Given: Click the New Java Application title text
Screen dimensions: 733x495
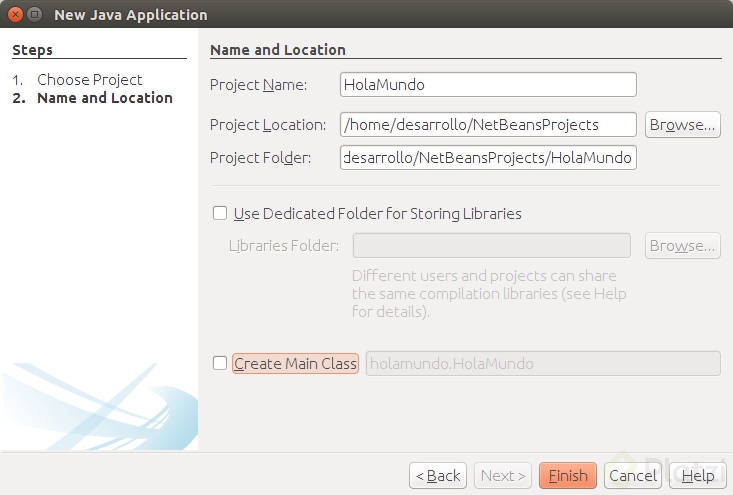Looking at the screenshot, I should 131,15.
